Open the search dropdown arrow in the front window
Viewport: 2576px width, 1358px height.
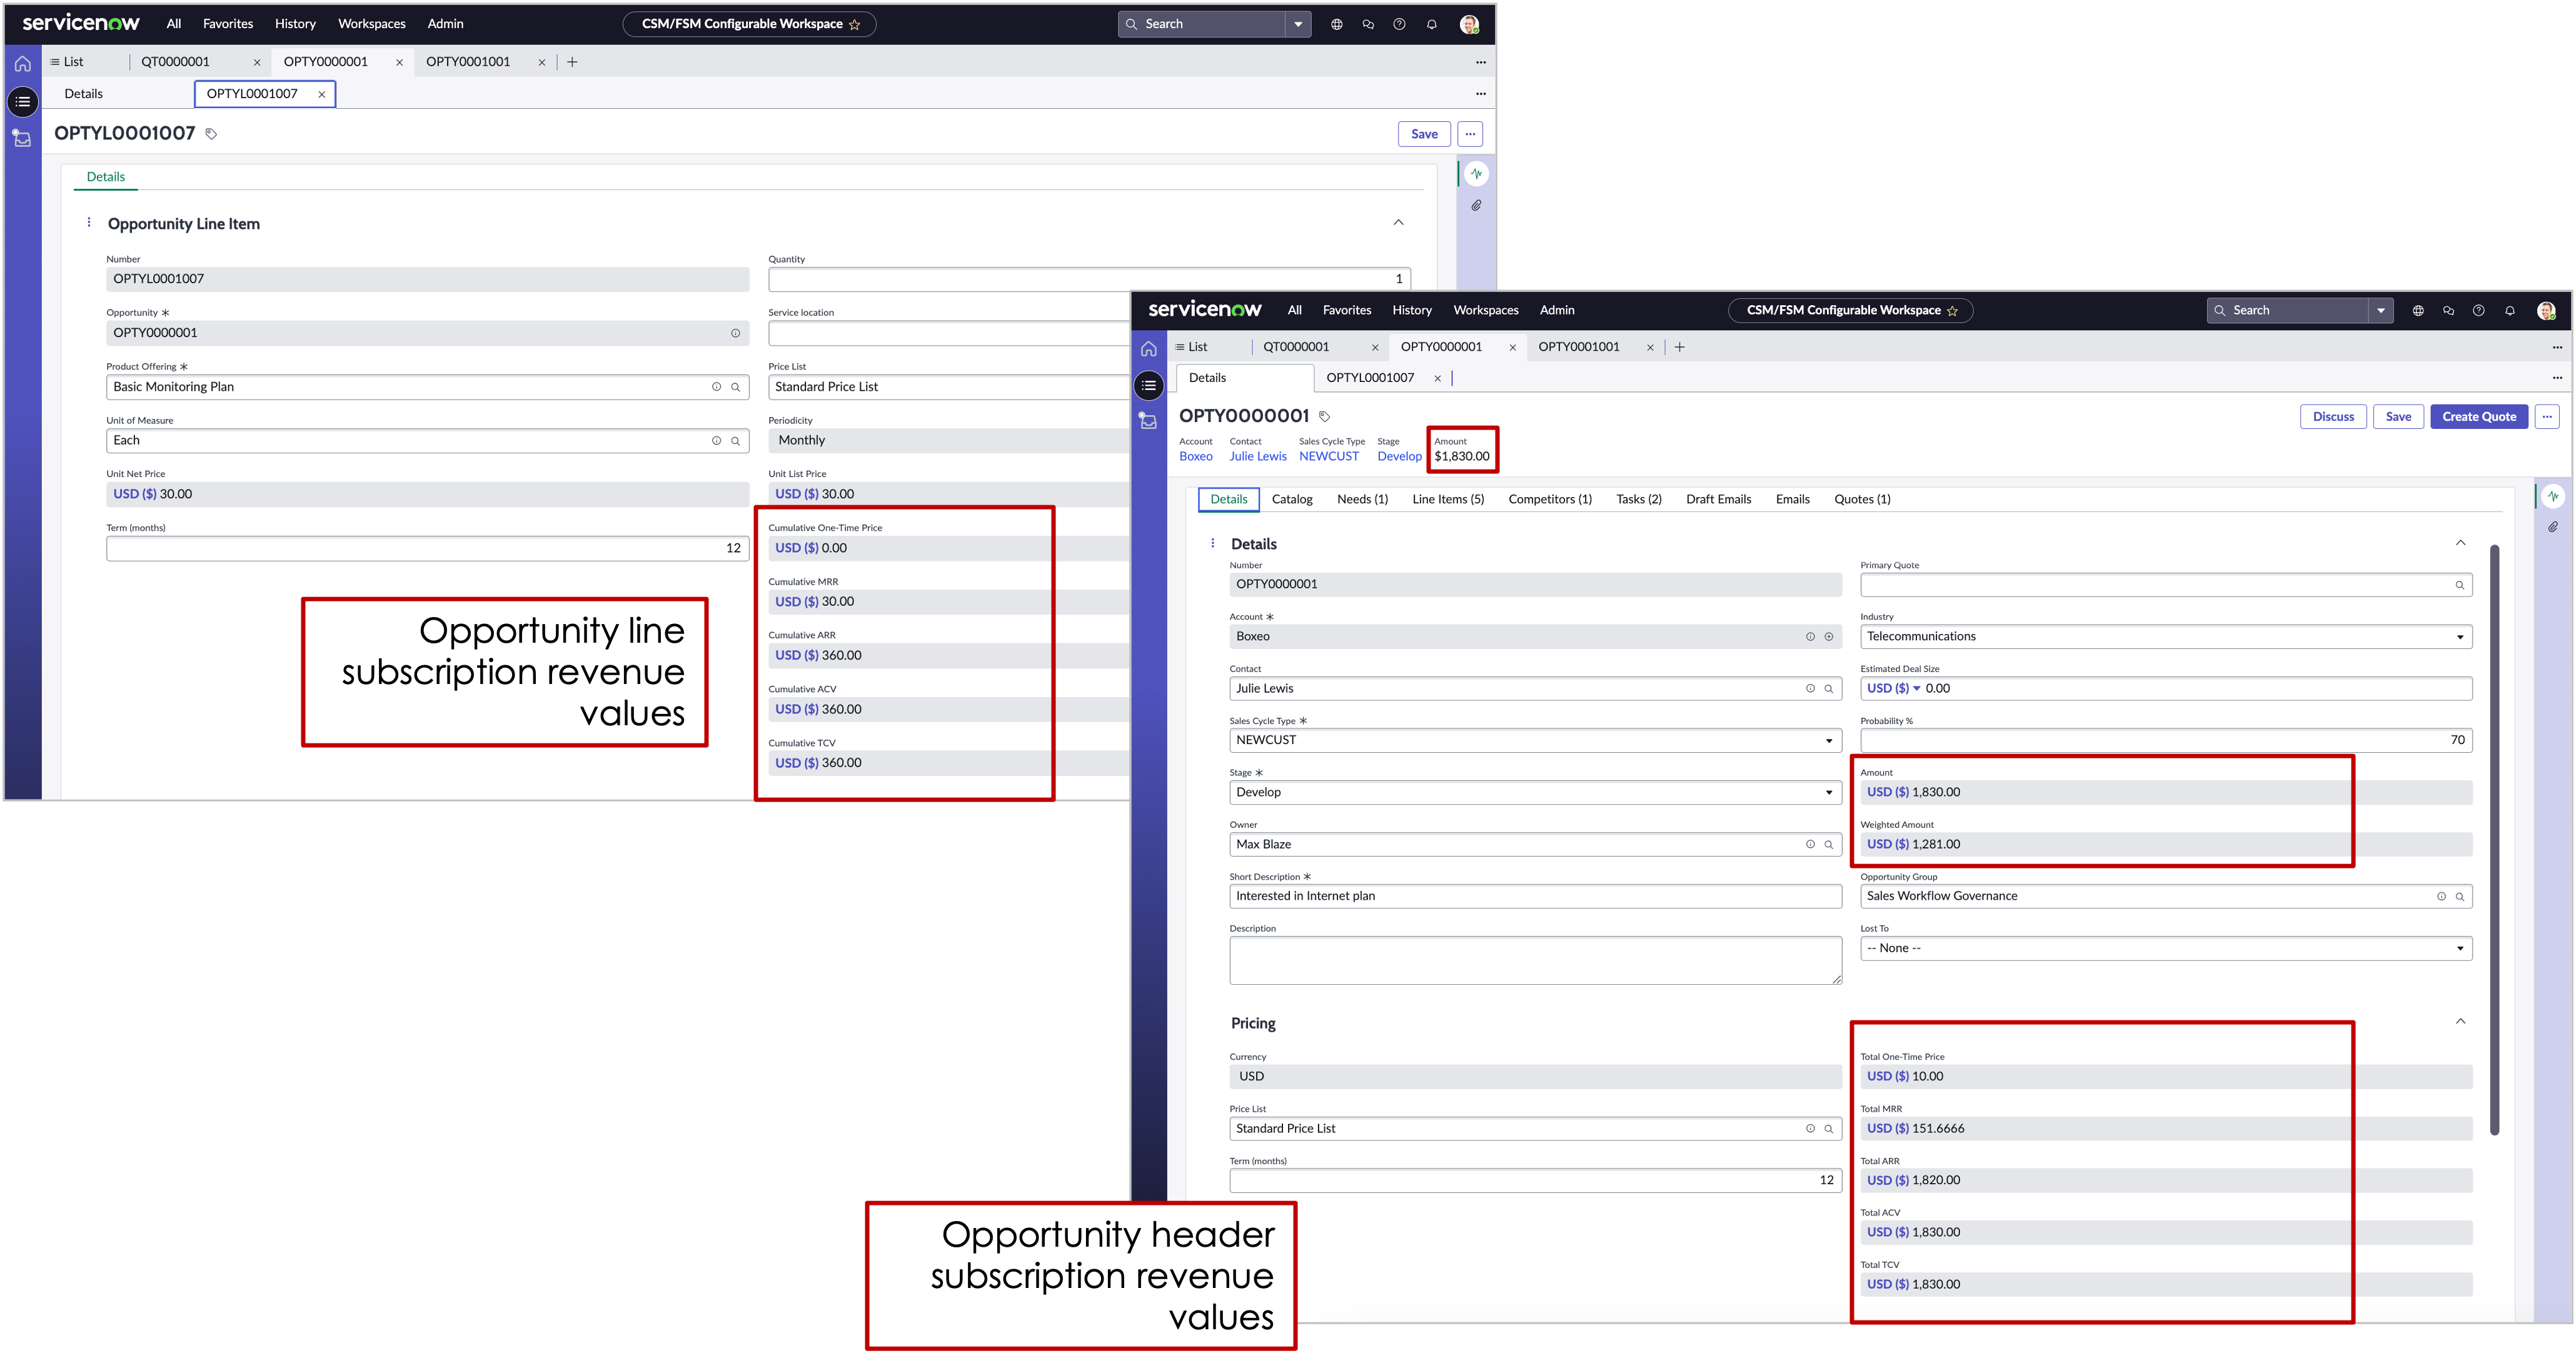[2381, 311]
